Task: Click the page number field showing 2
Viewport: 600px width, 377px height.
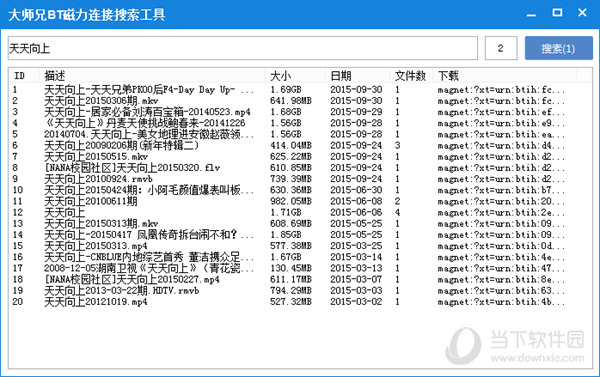Action: [501, 48]
